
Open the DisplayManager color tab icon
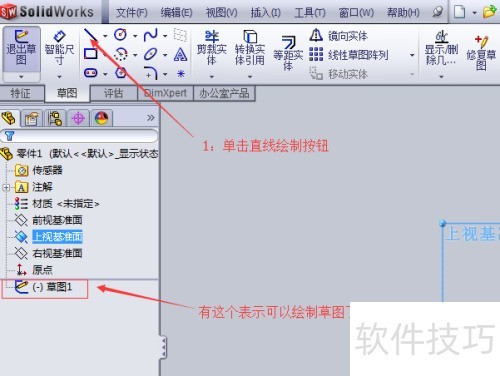[102, 118]
